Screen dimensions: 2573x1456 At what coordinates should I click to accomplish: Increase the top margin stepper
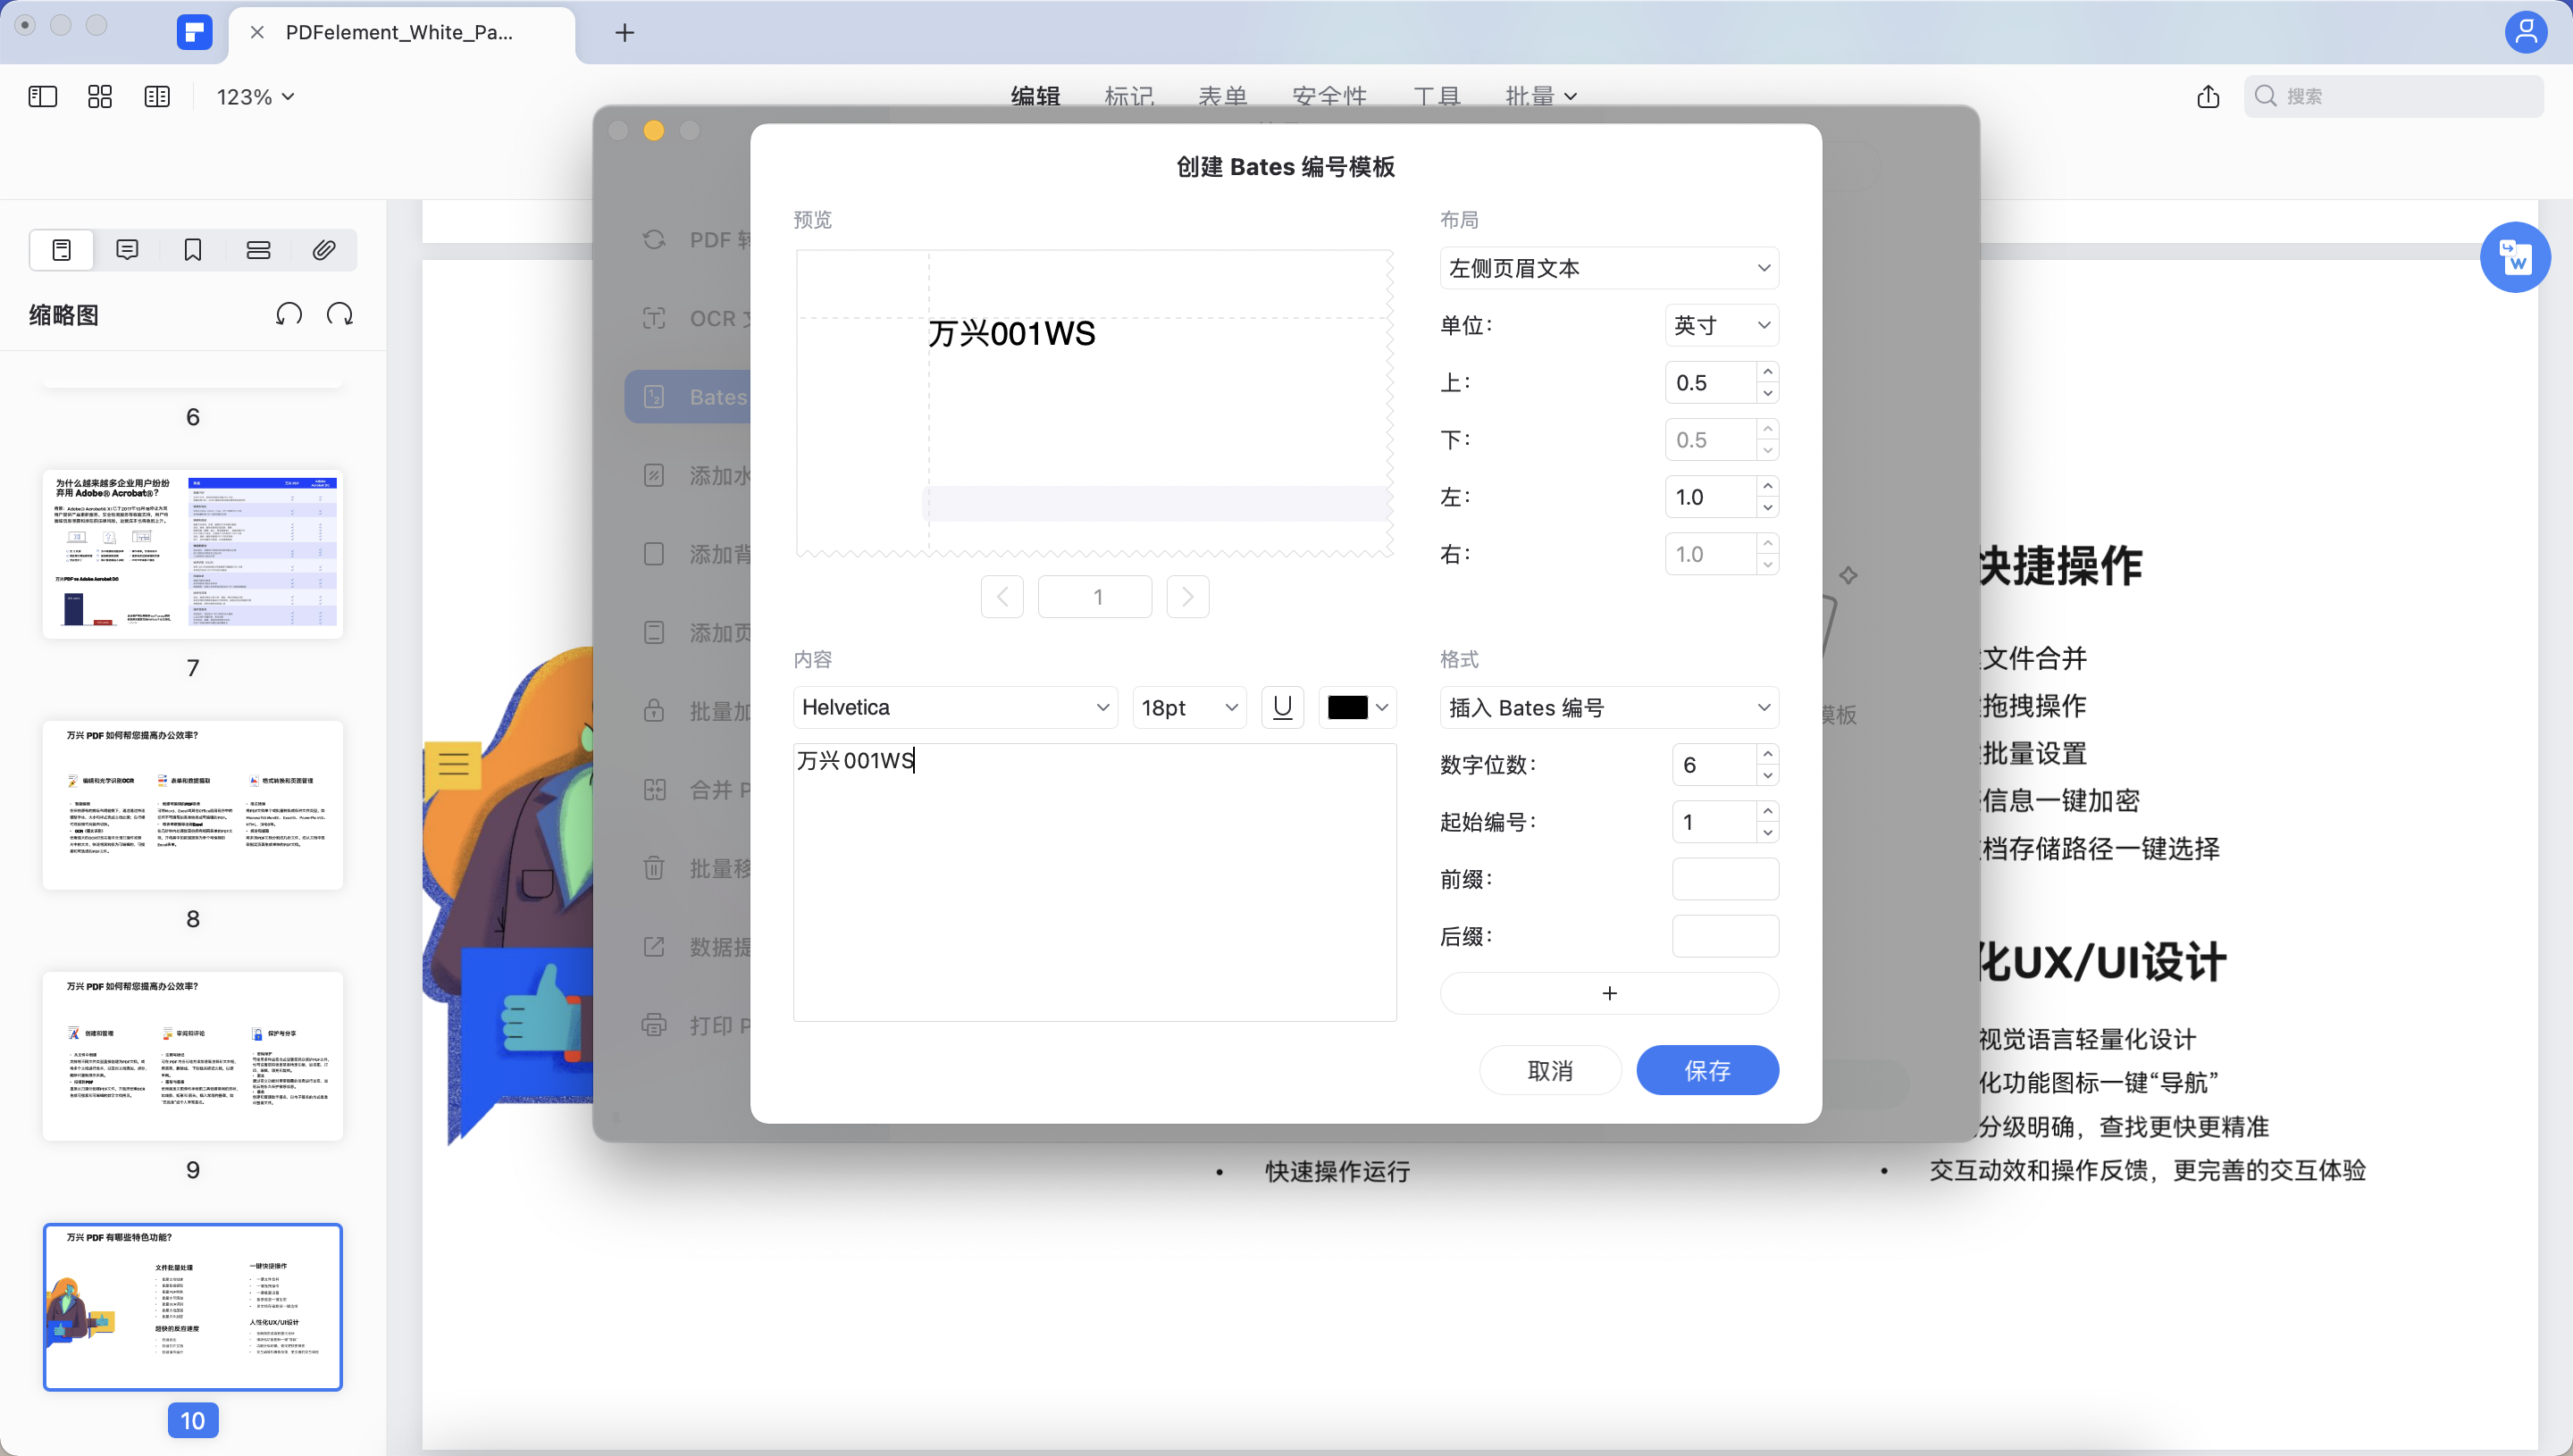pyautogui.click(x=1767, y=372)
